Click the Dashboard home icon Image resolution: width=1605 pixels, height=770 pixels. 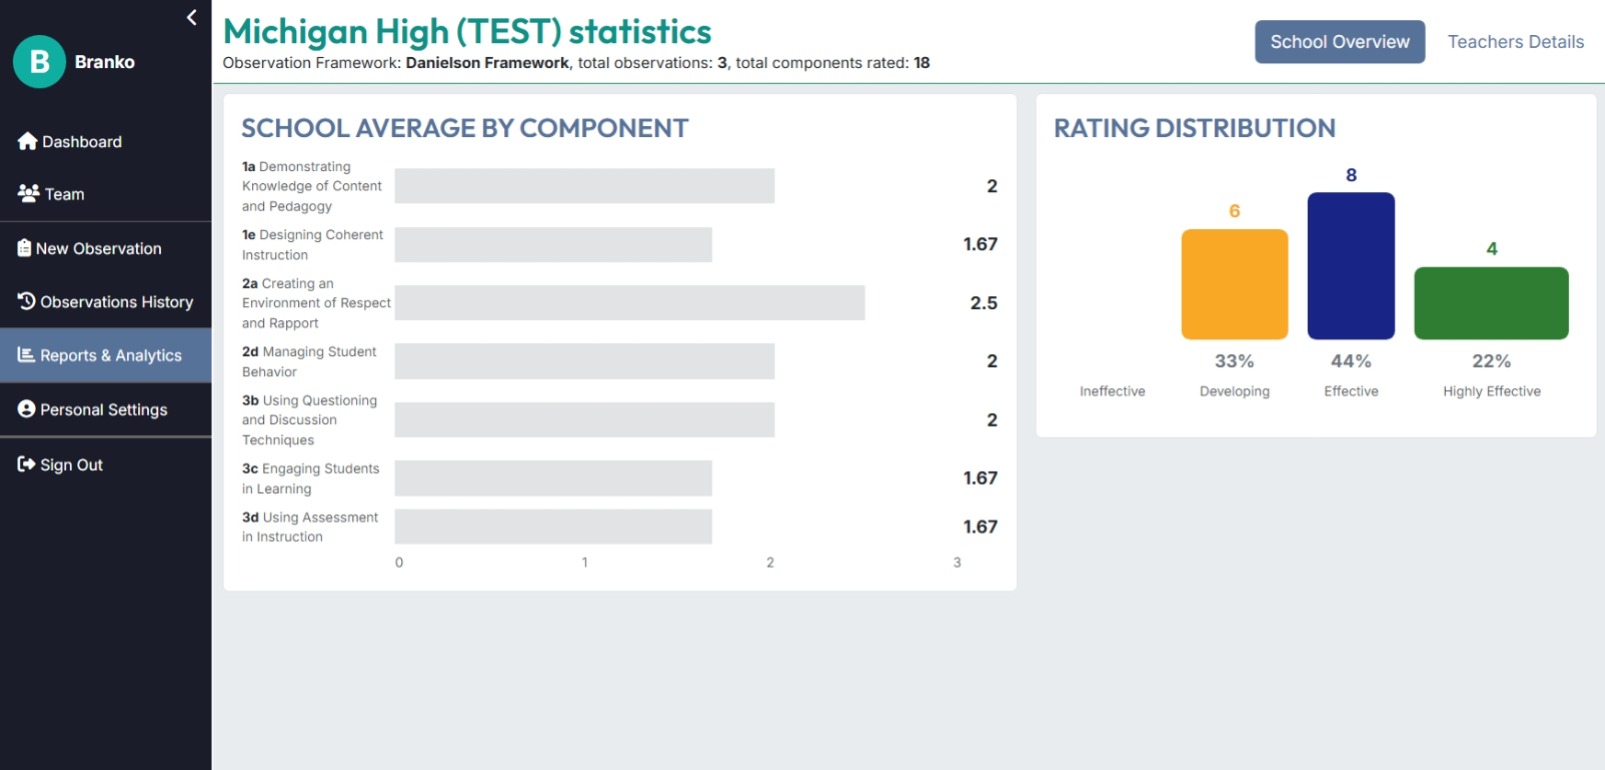pos(27,141)
